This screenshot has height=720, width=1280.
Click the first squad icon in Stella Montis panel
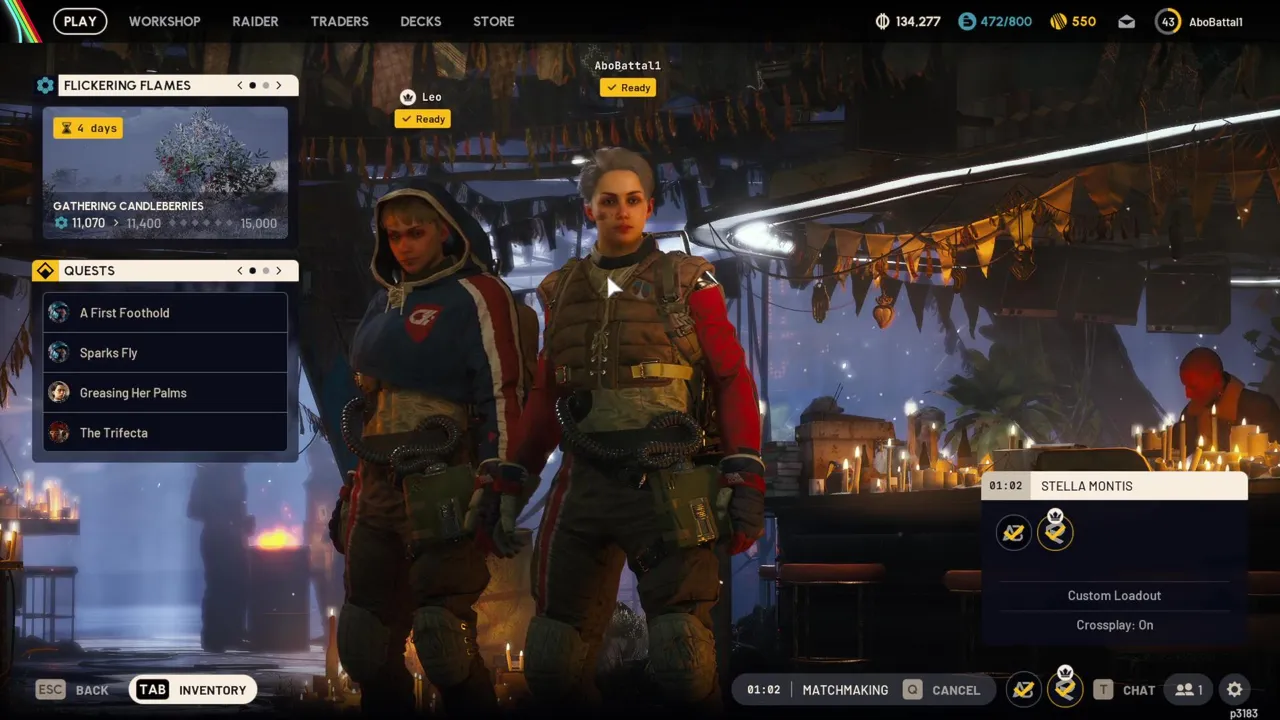pyautogui.click(x=1013, y=533)
